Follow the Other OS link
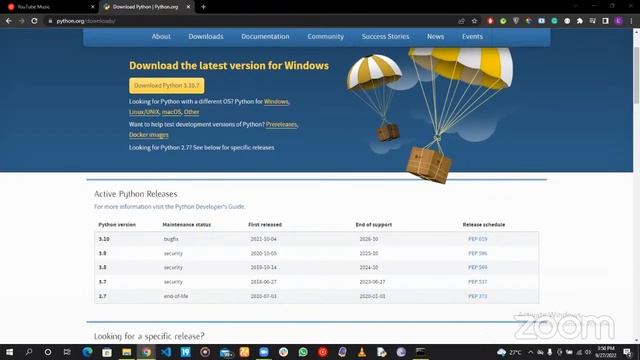 click(x=191, y=112)
